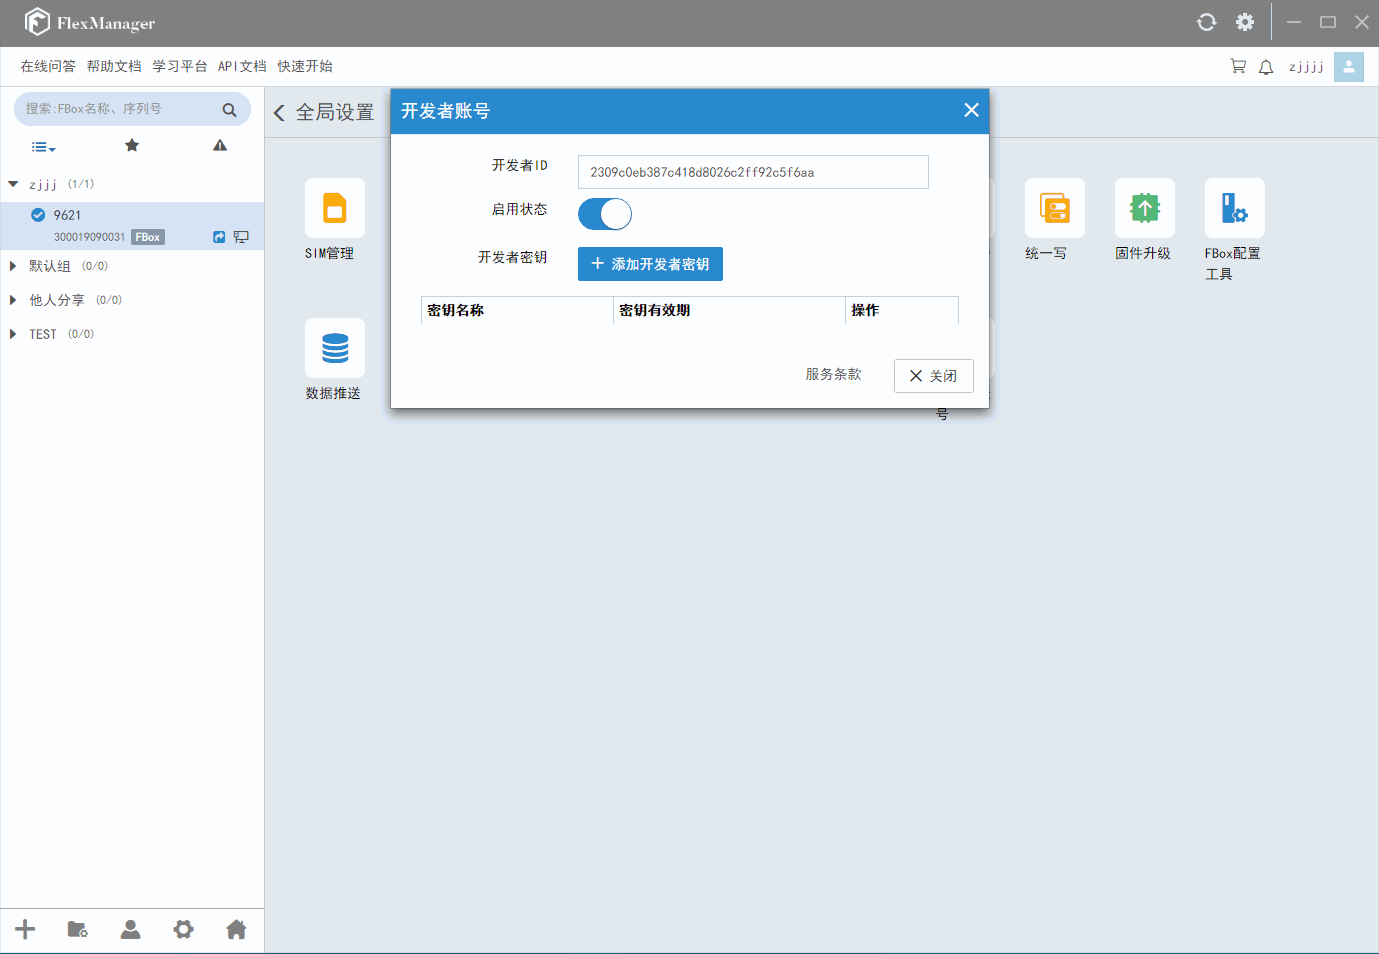Open the 统一写 icon
This screenshot has height=954, width=1379.
pyautogui.click(x=1054, y=208)
